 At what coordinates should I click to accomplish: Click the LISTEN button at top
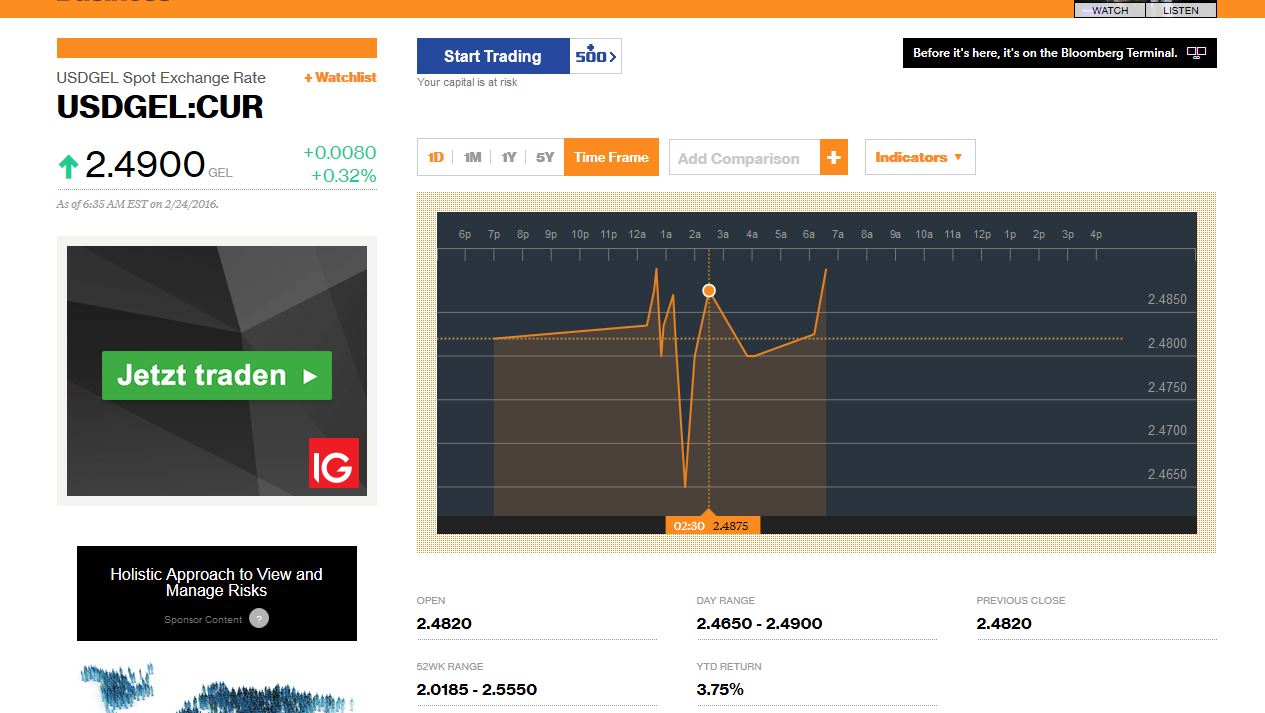[1181, 10]
